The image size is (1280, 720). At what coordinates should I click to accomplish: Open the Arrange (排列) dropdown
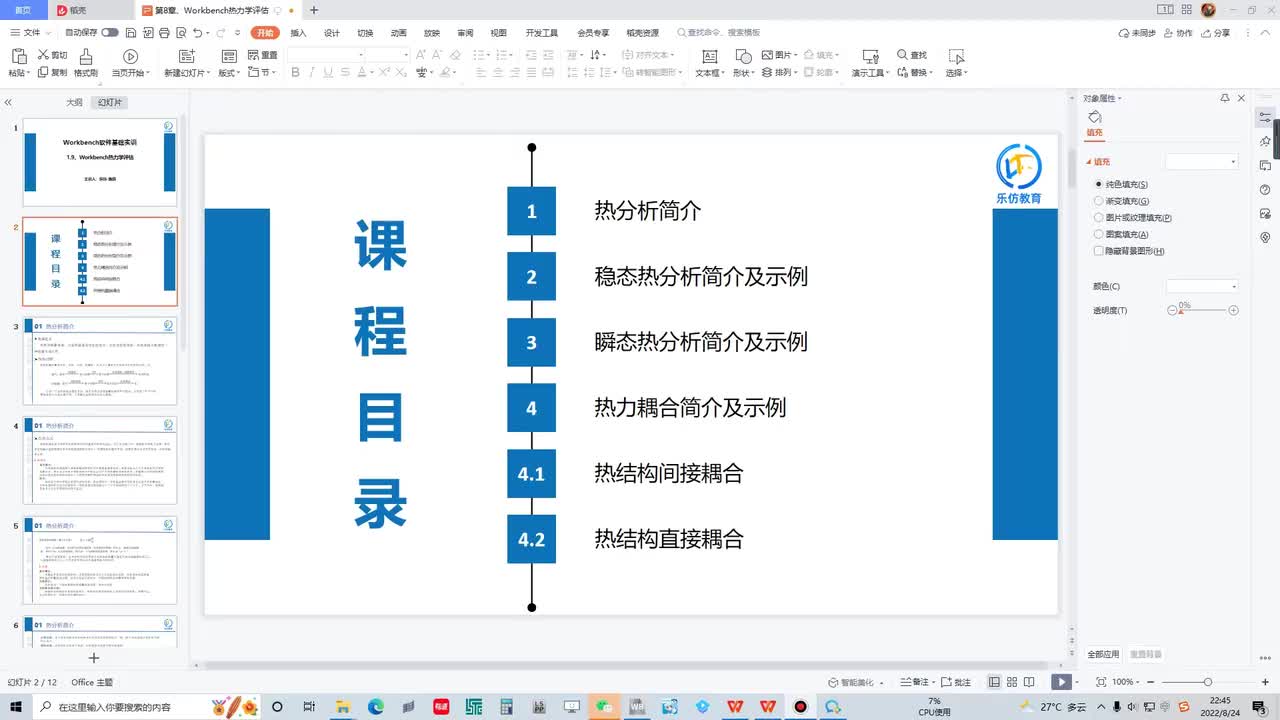(781, 73)
